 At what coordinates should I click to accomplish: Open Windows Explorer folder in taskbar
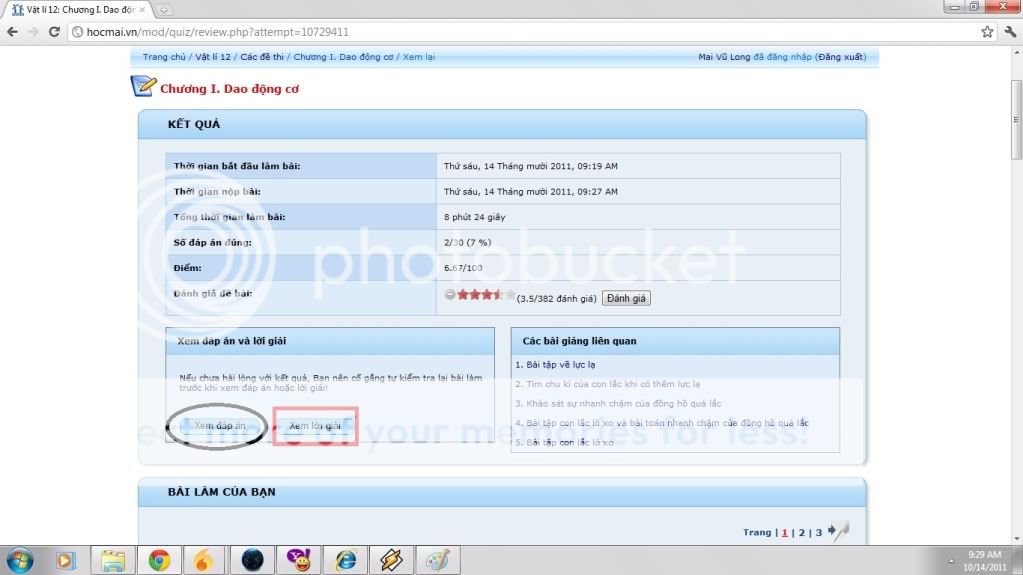point(113,561)
